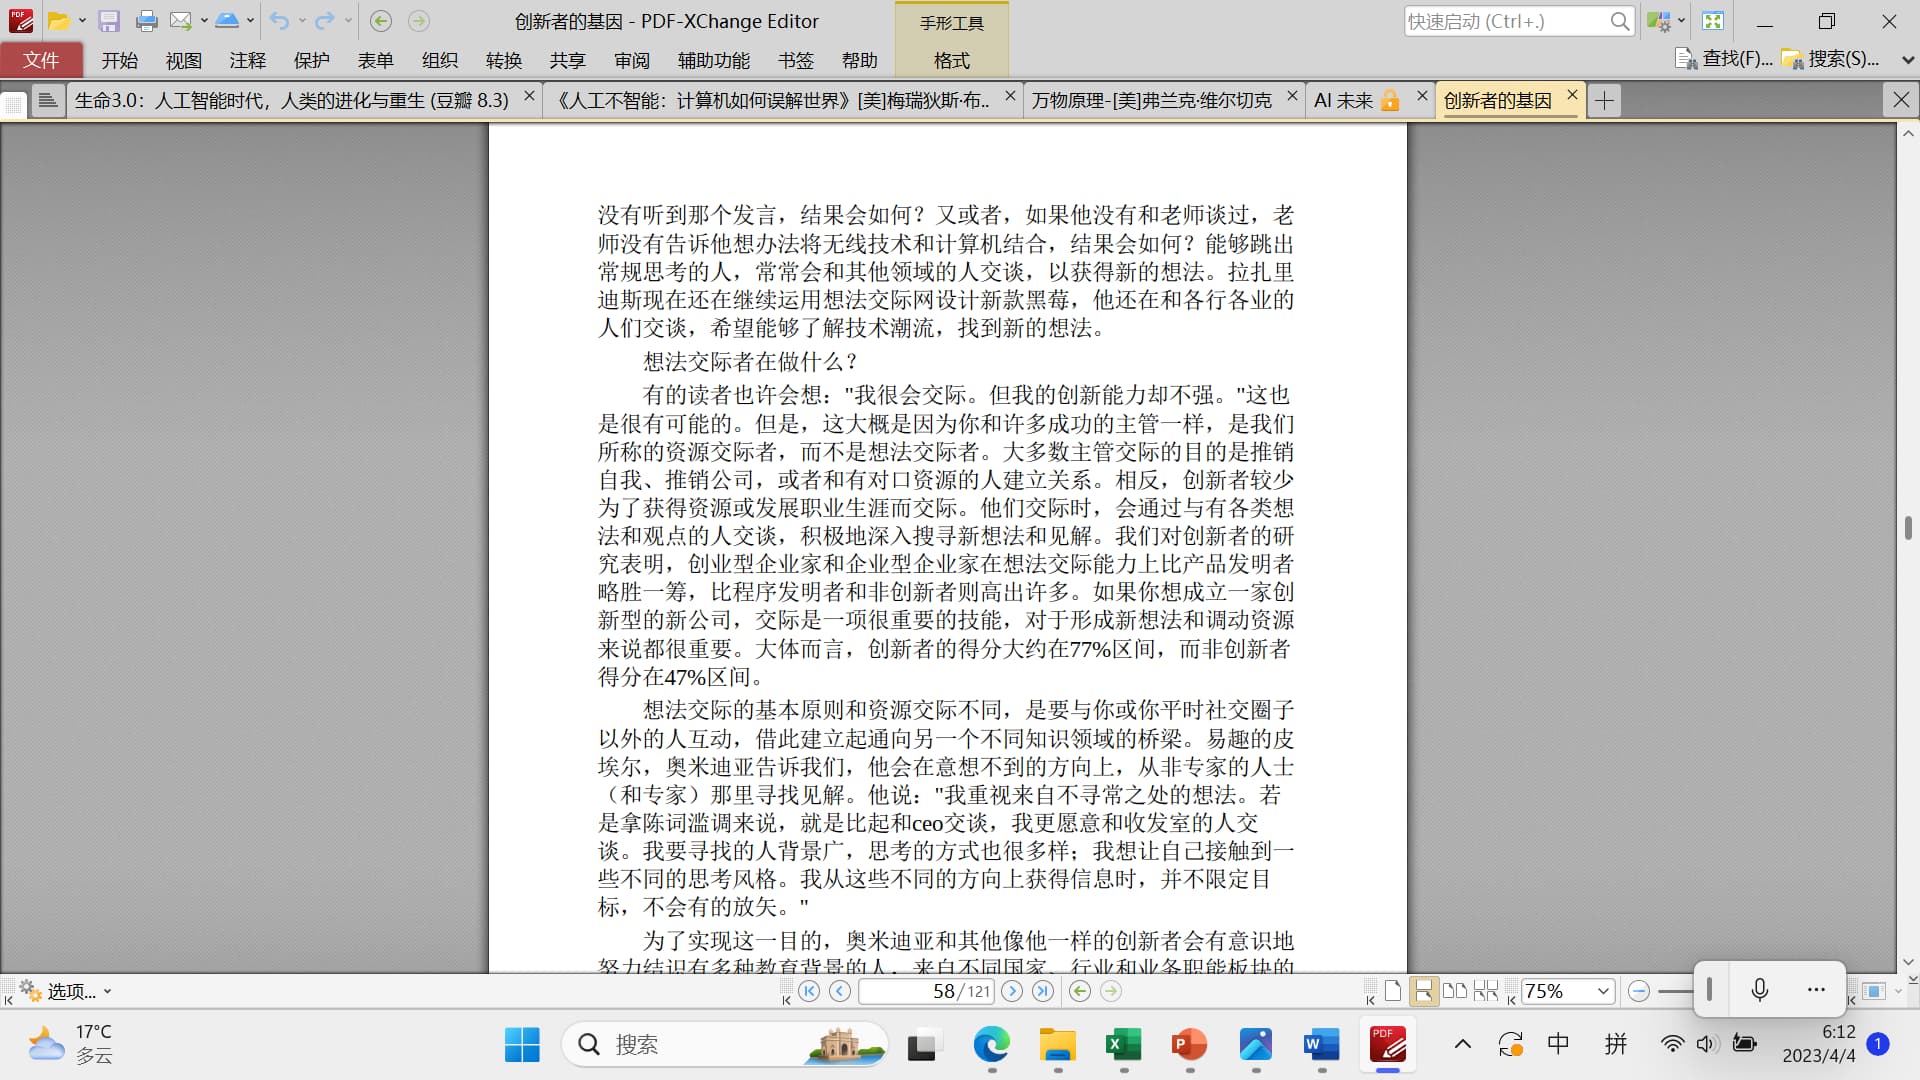Click the Save icon in quick toolbar
1920x1080 pixels.
[109, 21]
